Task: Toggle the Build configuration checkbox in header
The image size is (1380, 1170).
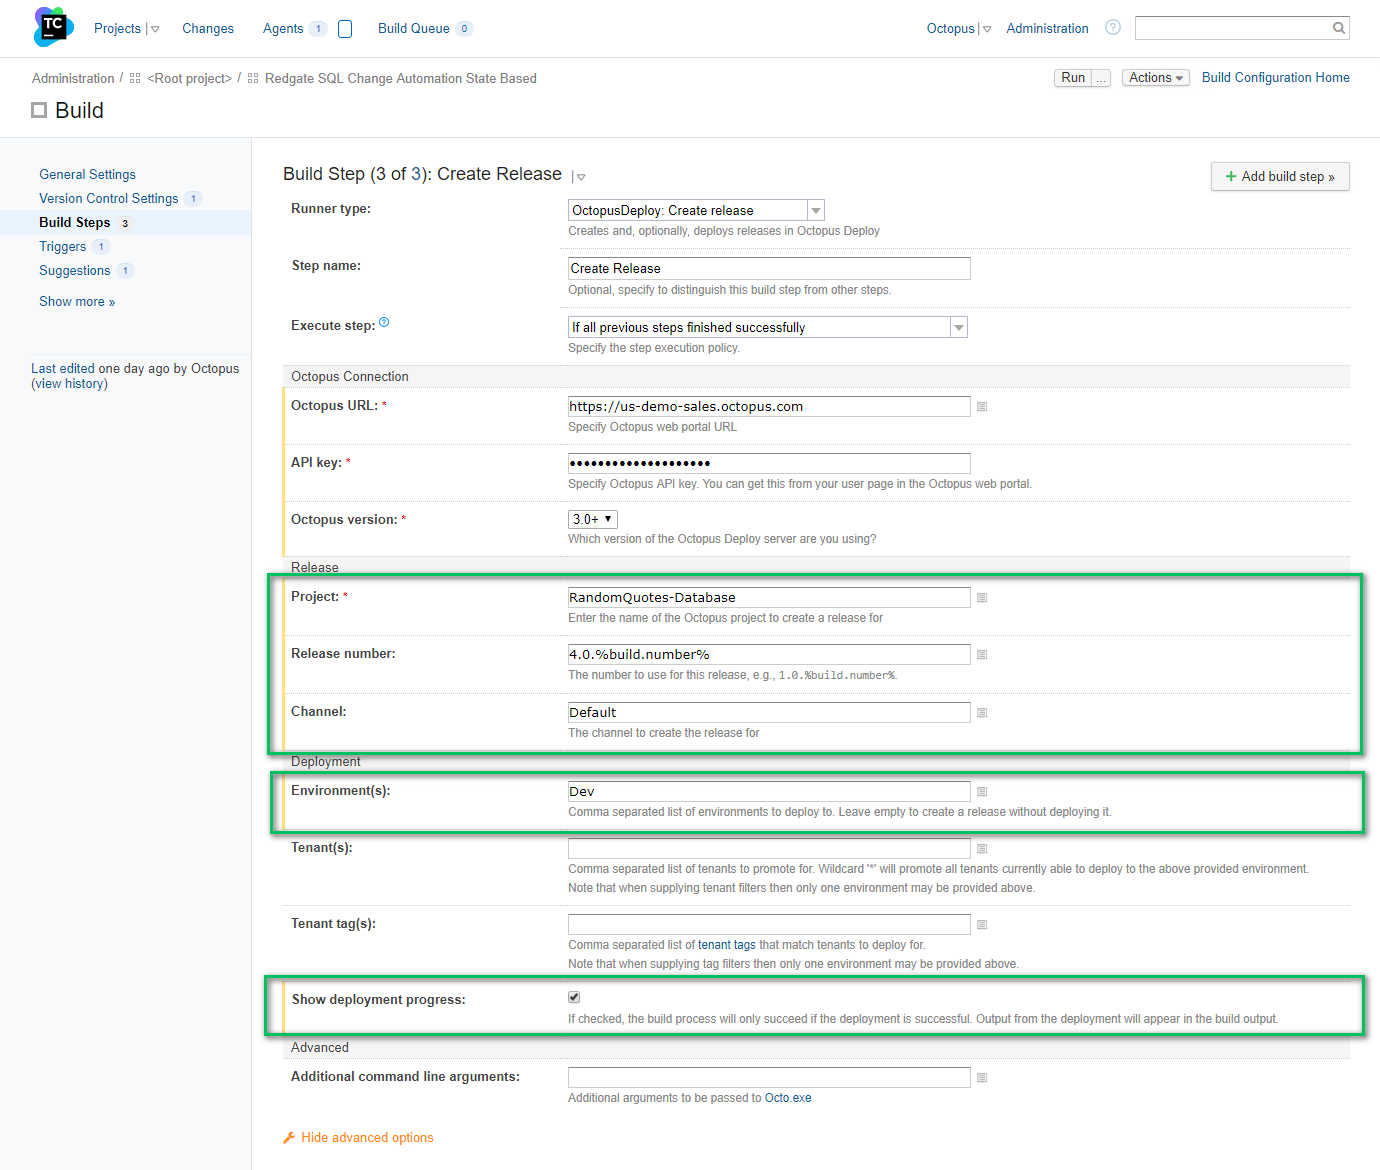Action: click(39, 111)
